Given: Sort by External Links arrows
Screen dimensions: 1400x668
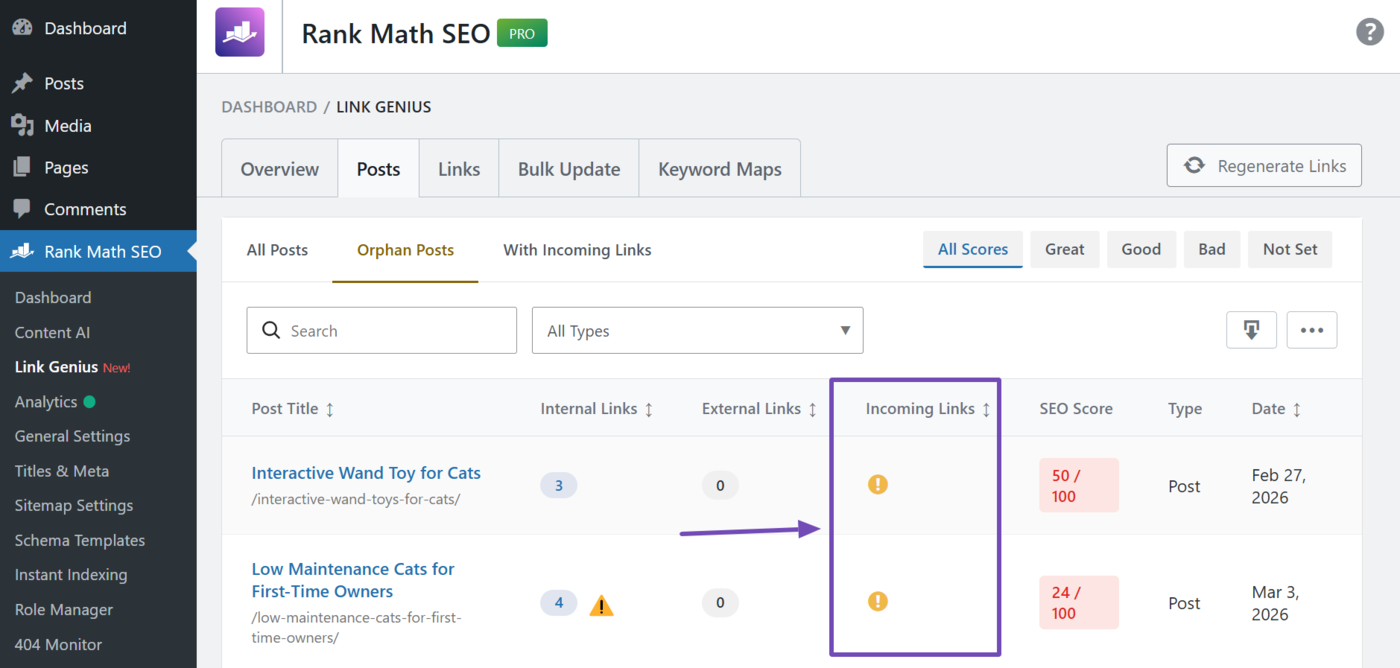Looking at the screenshot, I should [812, 409].
